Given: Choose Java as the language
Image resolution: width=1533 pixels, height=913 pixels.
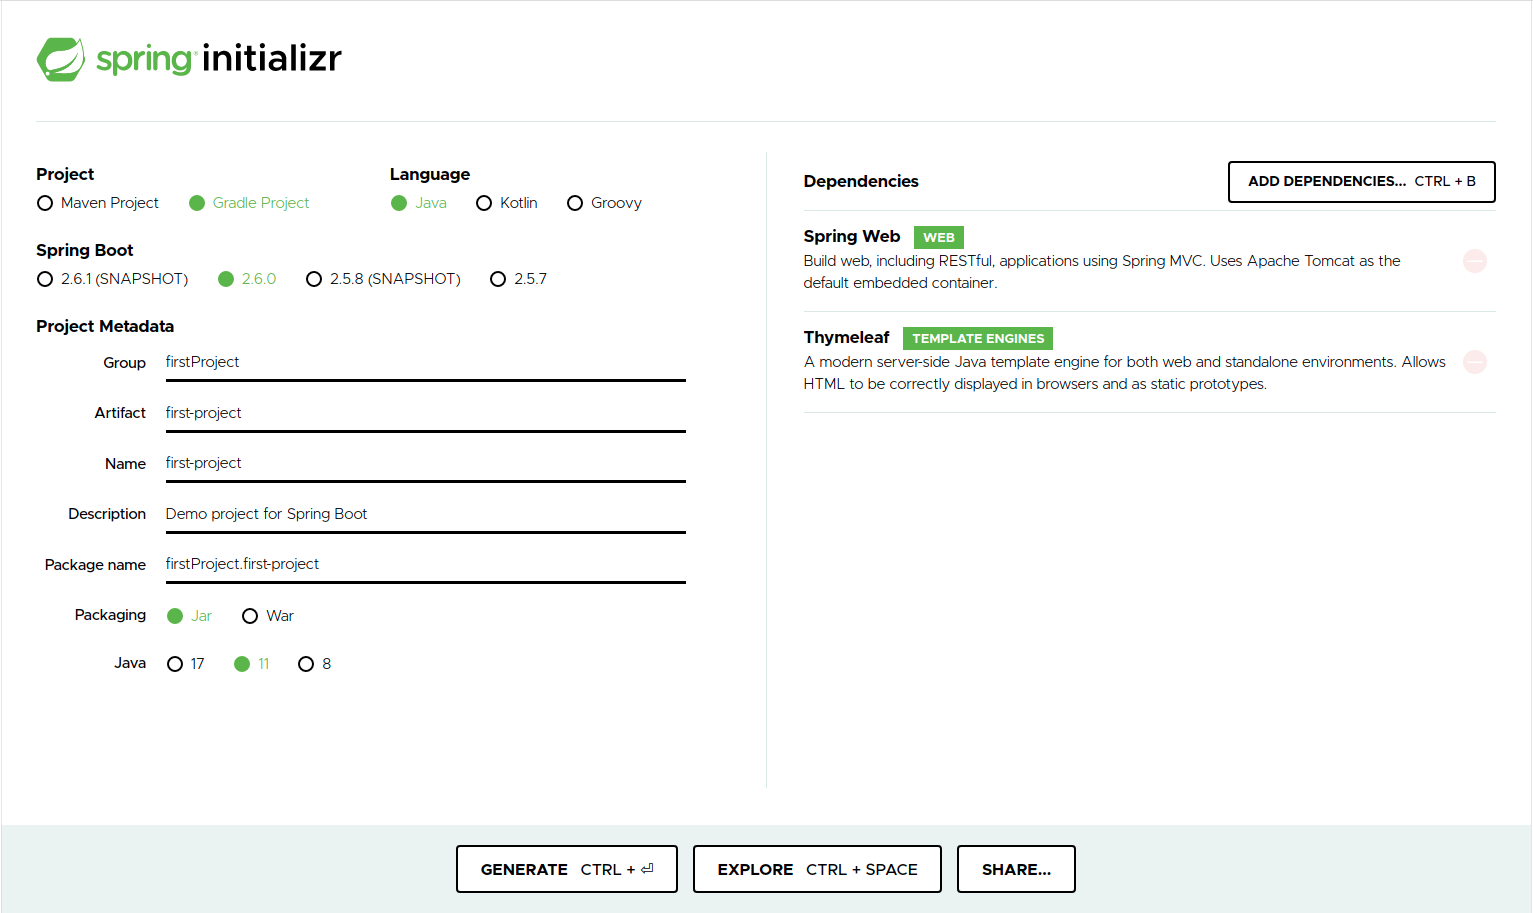Looking at the screenshot, I should (418, 203).
